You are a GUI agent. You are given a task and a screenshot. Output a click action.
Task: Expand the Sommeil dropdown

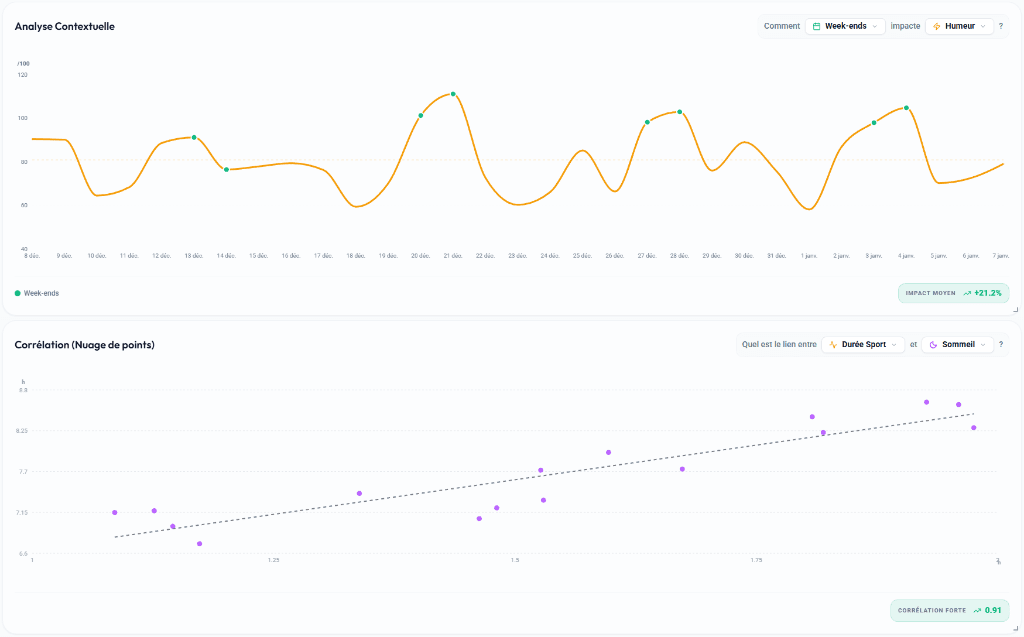(x=958, y=344)
